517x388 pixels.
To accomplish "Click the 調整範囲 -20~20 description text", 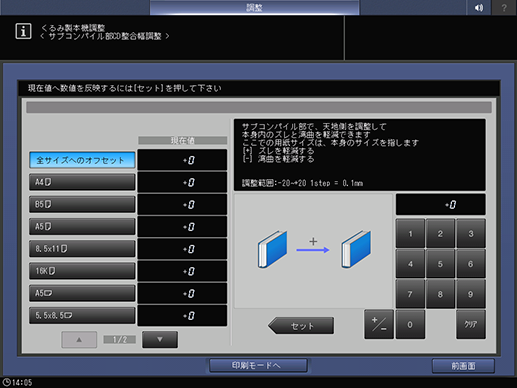I will pyautogui.click(x=302, y=183).
